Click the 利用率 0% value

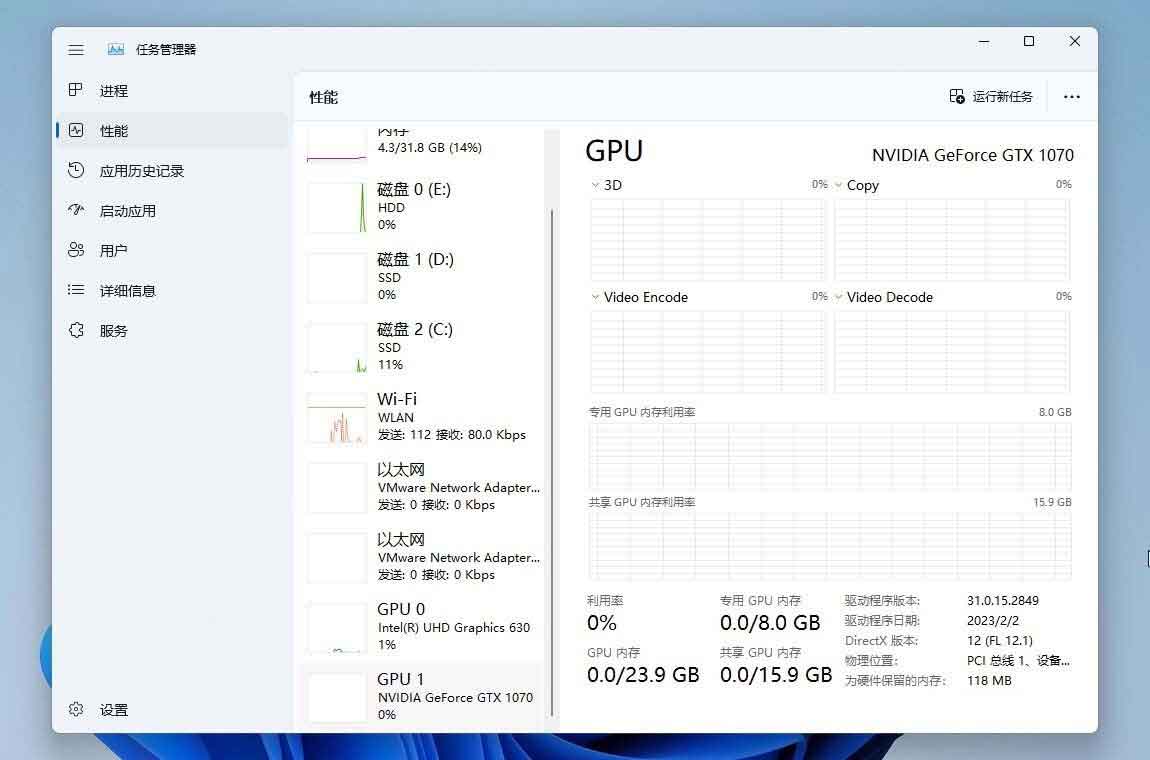tap(601, 623)
